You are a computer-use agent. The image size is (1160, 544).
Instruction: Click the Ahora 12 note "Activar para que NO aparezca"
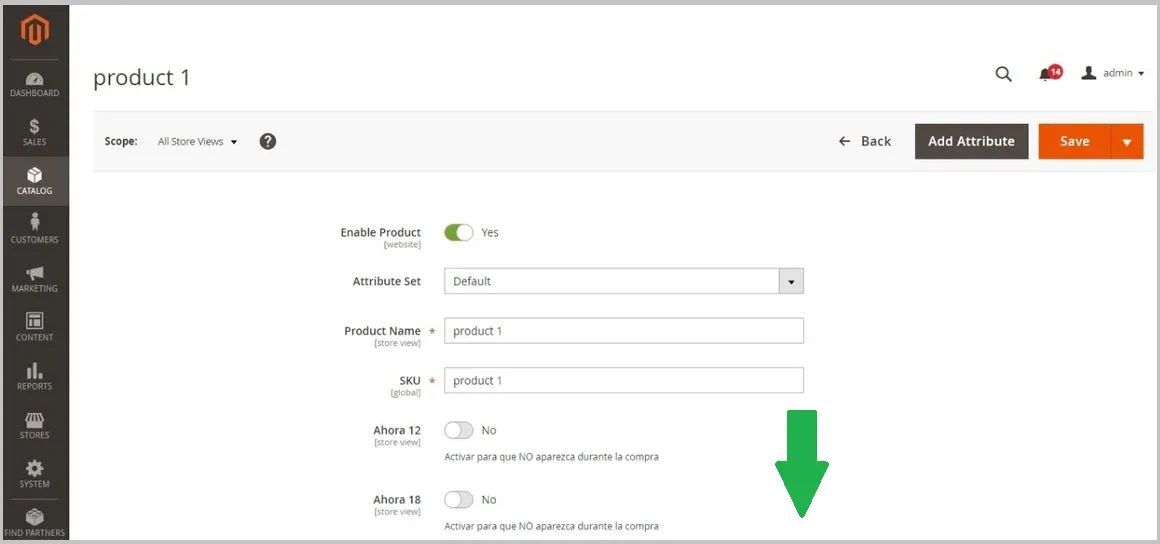(x=551, y=457)
